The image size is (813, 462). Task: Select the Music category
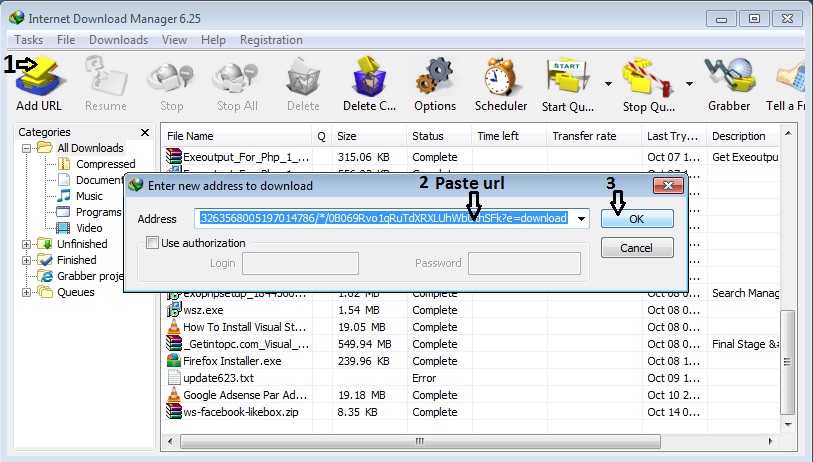[89, 196]
